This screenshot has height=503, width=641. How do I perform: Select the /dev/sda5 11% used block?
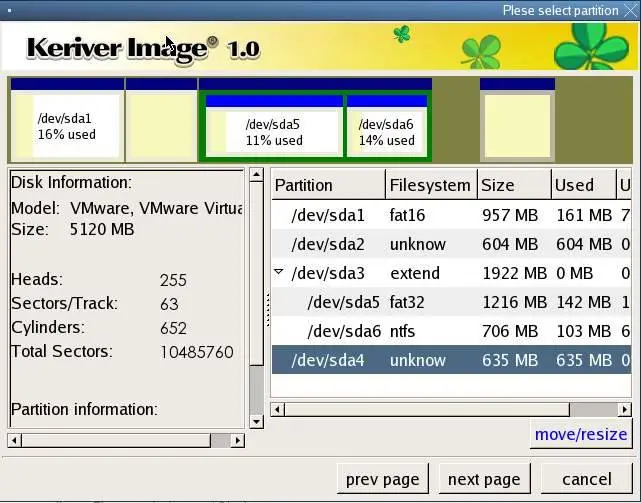click(274, 126)
